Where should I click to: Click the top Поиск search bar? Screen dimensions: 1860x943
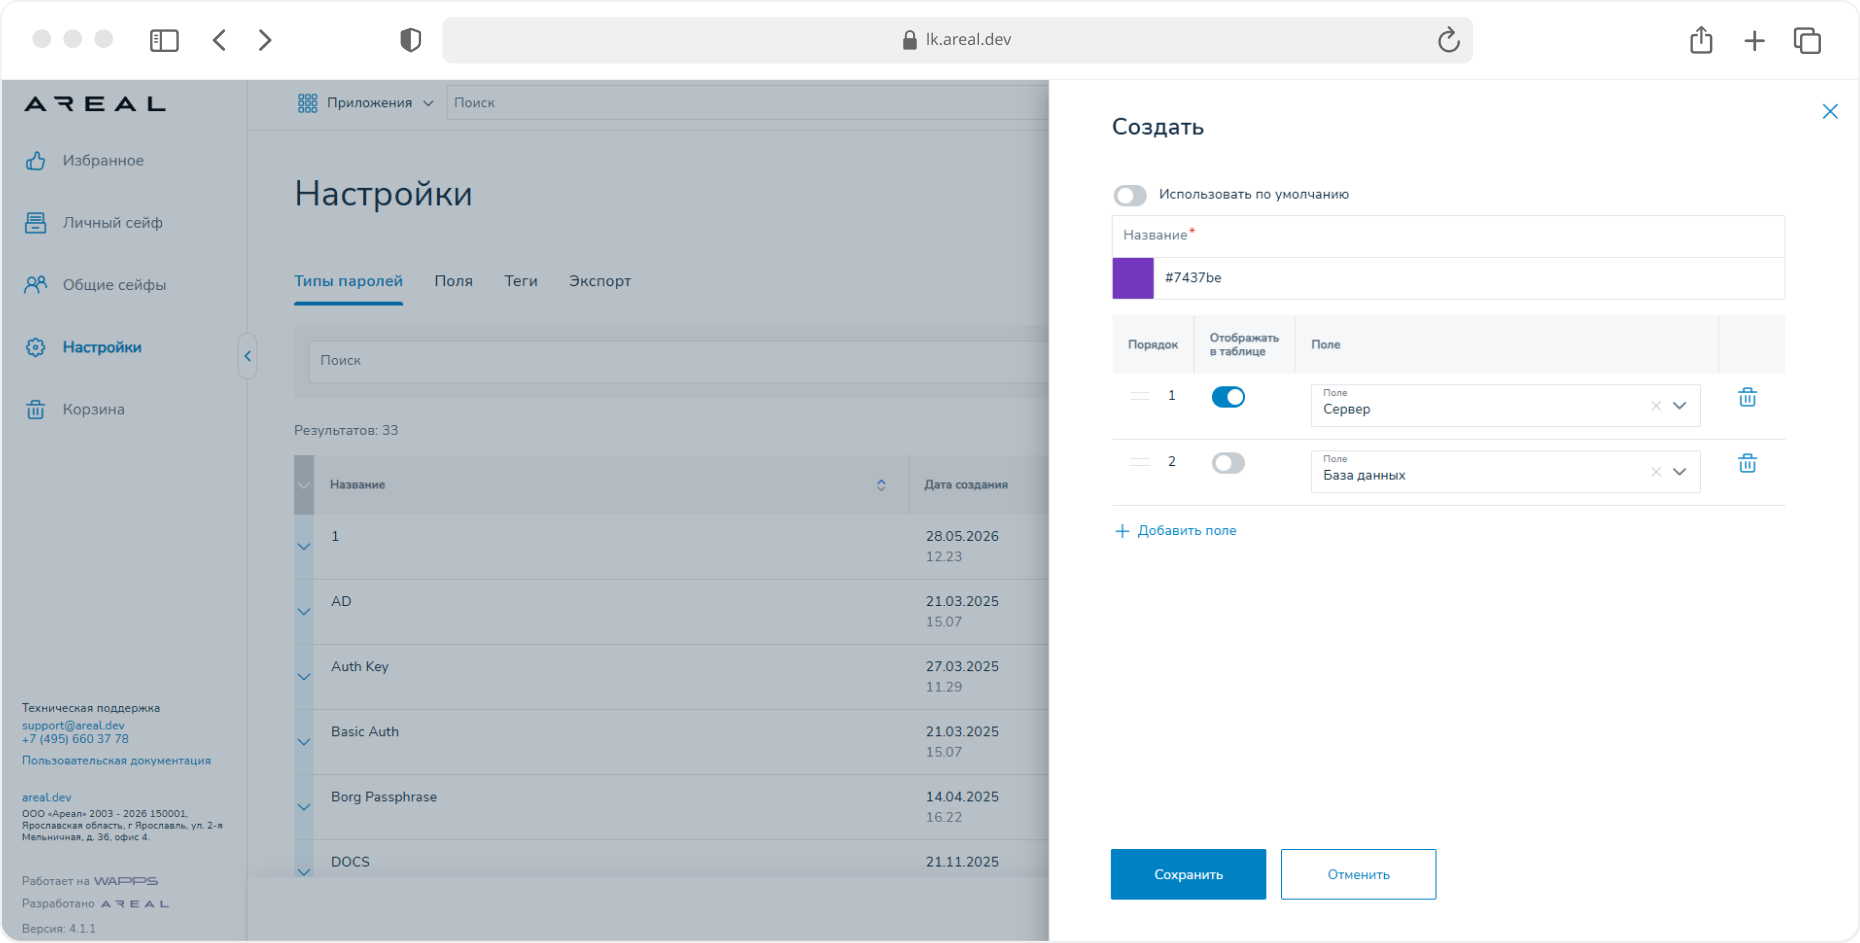(747, 103)
